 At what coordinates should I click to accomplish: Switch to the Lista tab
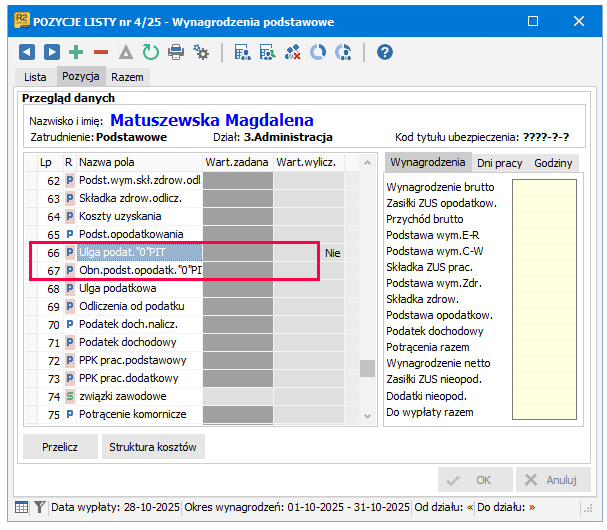click(x=35, y=77)
